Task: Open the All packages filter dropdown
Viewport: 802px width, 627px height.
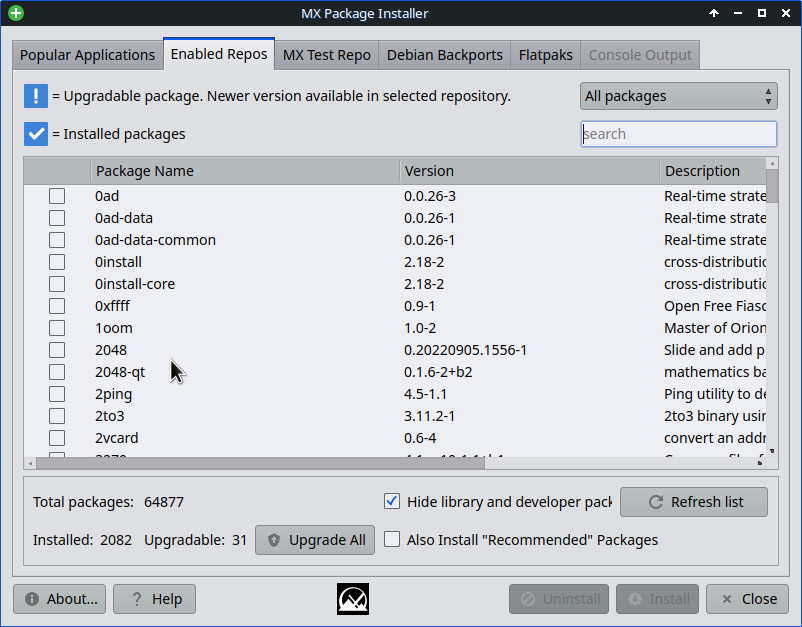Action: pos(678,96)
